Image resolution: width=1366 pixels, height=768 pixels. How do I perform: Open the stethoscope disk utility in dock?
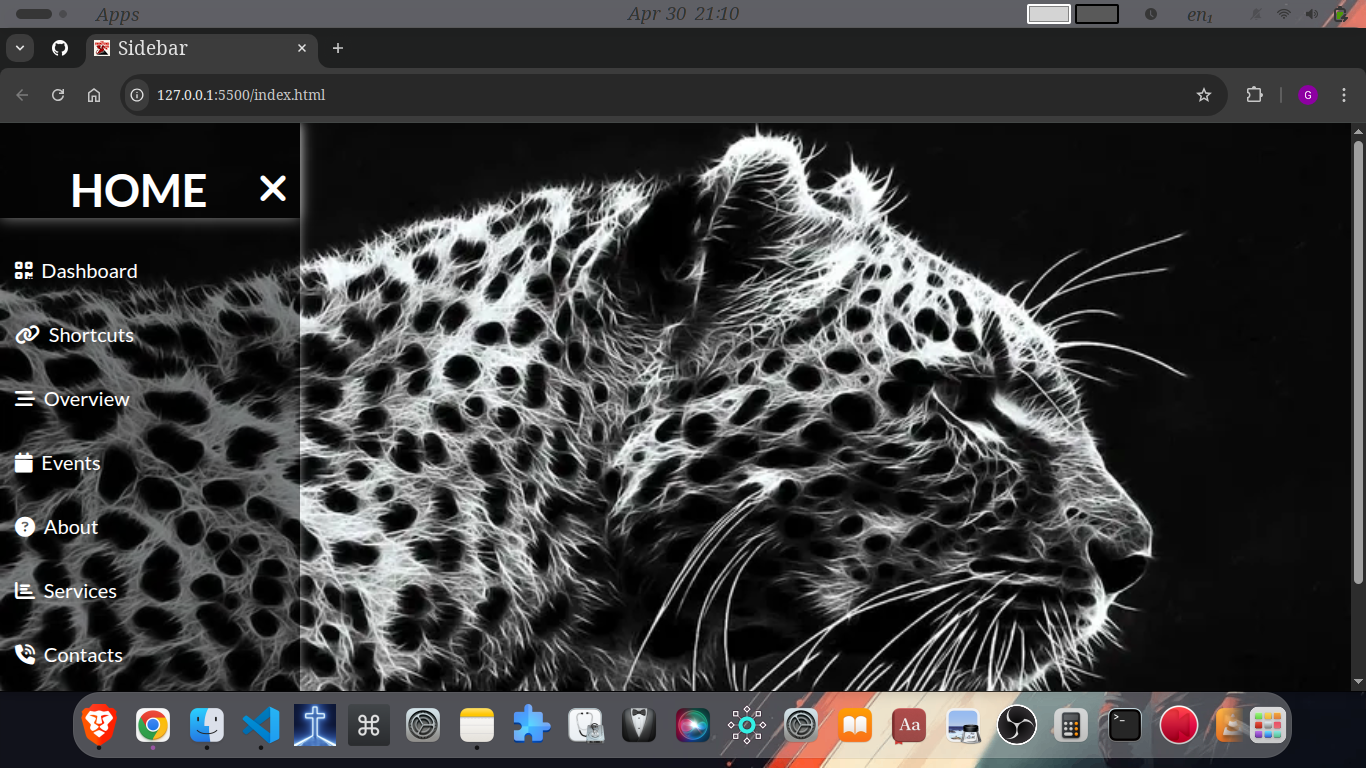[585, 725]
